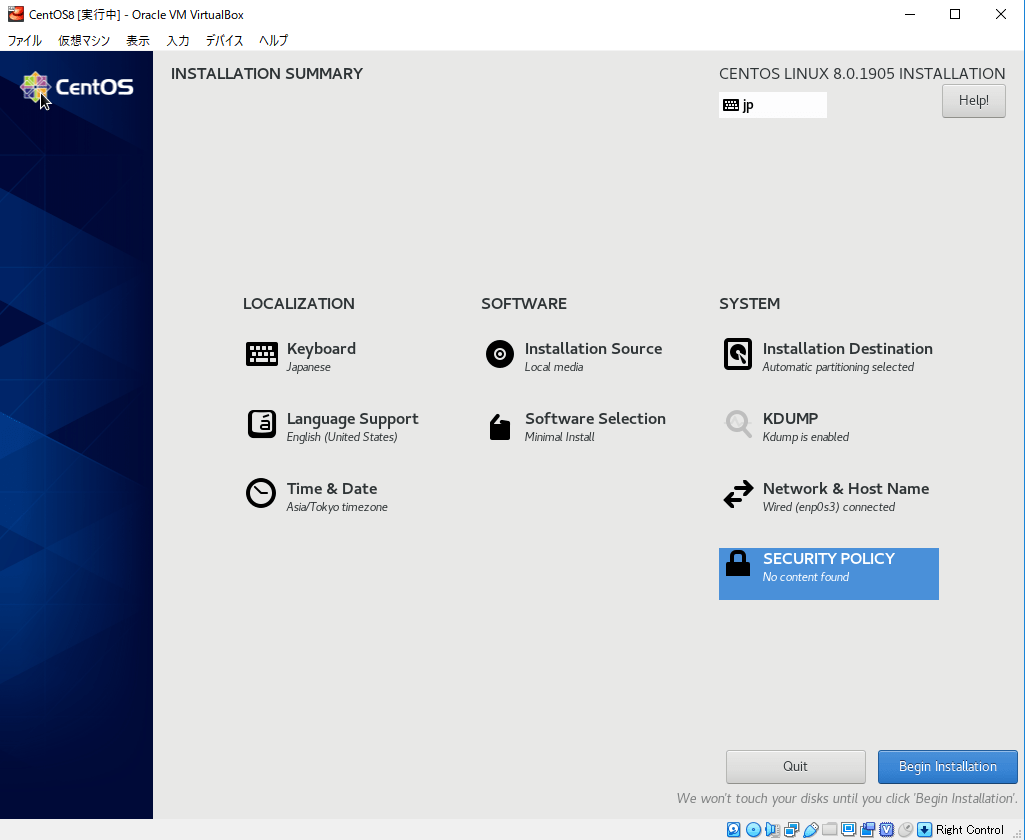
Task: Open the デバイス menu
Action: [x=223, y=41]
